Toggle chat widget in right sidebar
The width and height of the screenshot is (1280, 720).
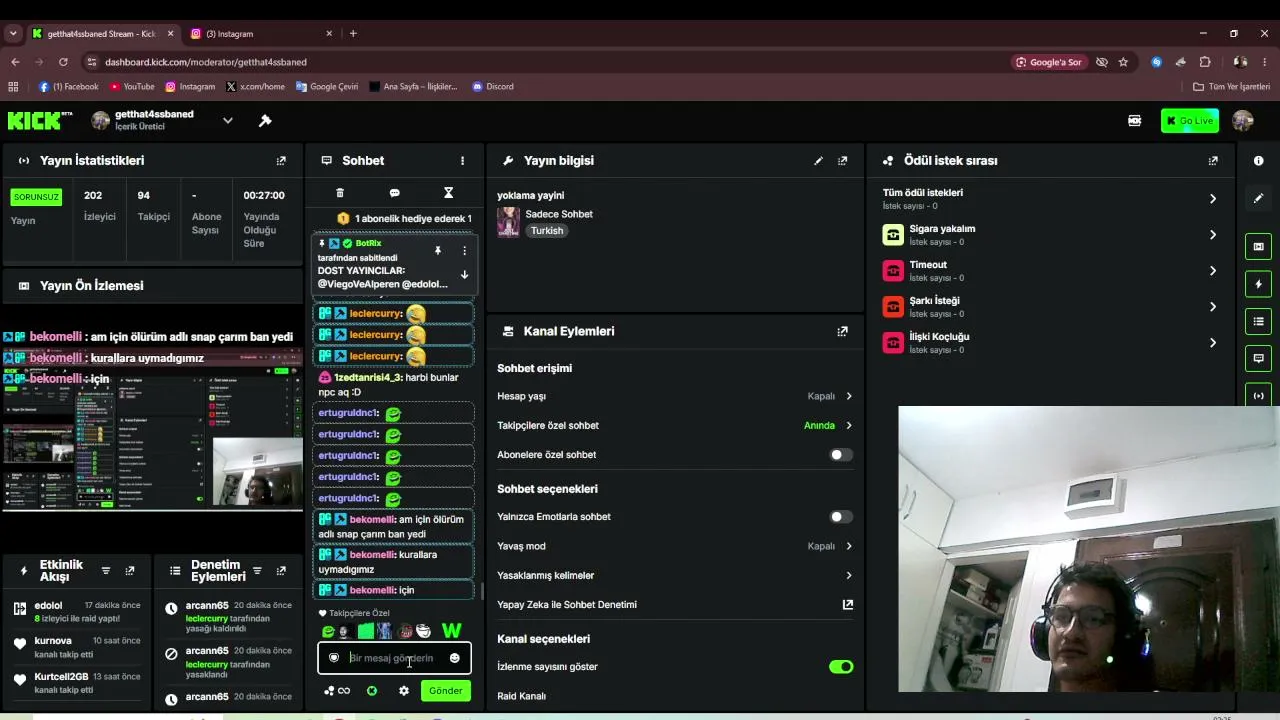tap(1258, 358)
